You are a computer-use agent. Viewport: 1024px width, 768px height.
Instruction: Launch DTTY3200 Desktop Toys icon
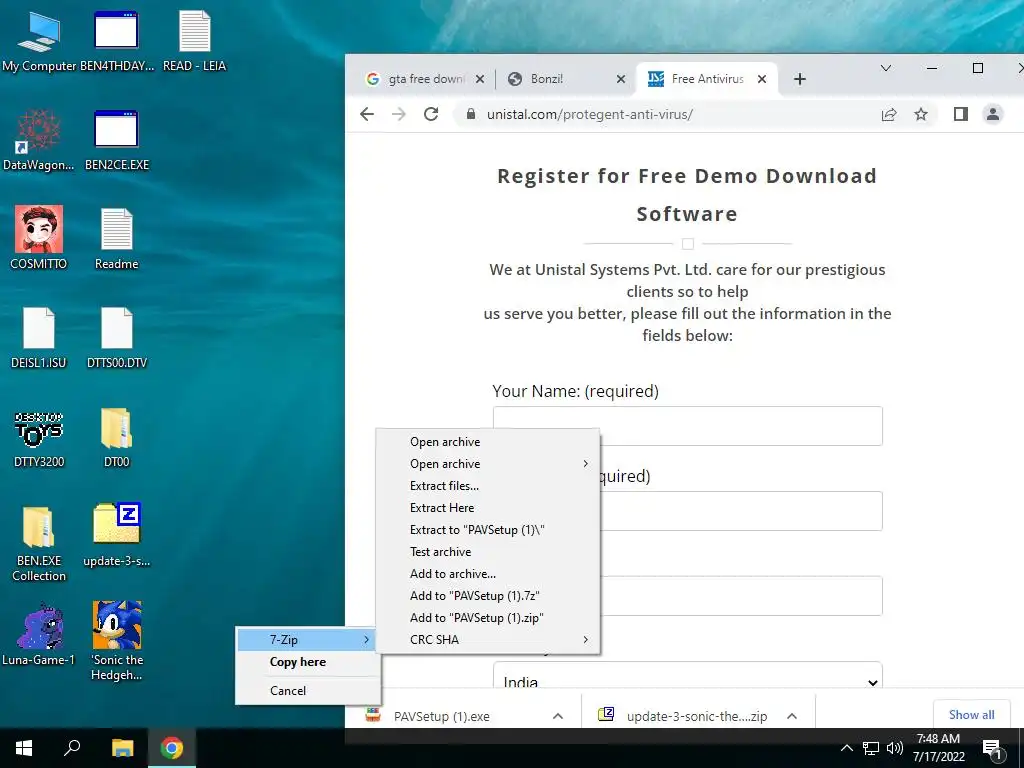(x=39, y=437)
